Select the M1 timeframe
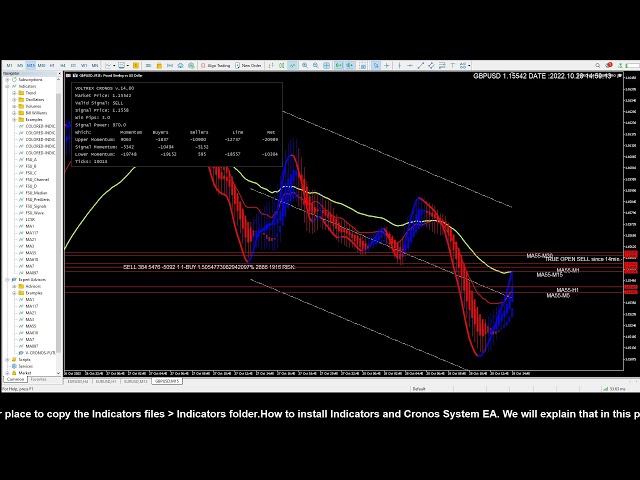This screenshot has height=480, width=640. coord(7,65)
